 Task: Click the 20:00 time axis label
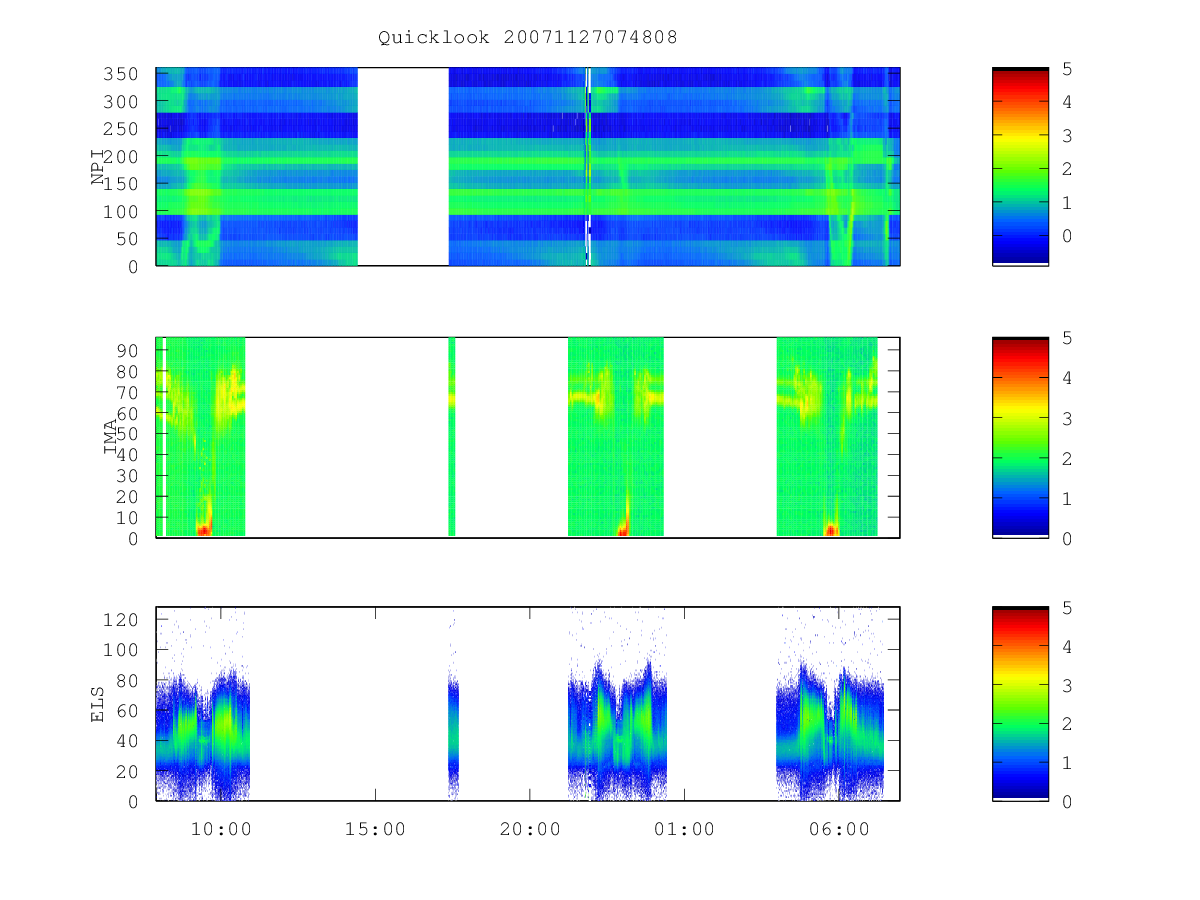pos(529,829)
